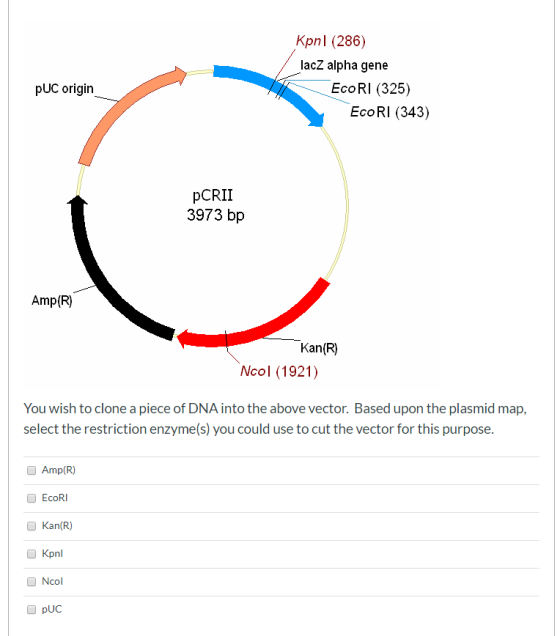
Task: Mark the NcoI answer checkbox
Action: (31, 582)
